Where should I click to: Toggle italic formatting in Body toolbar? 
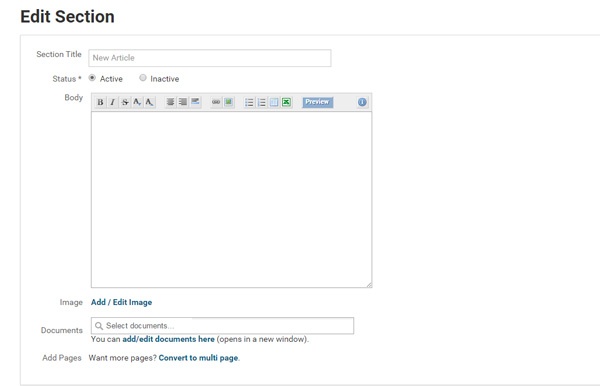[112, 102]
